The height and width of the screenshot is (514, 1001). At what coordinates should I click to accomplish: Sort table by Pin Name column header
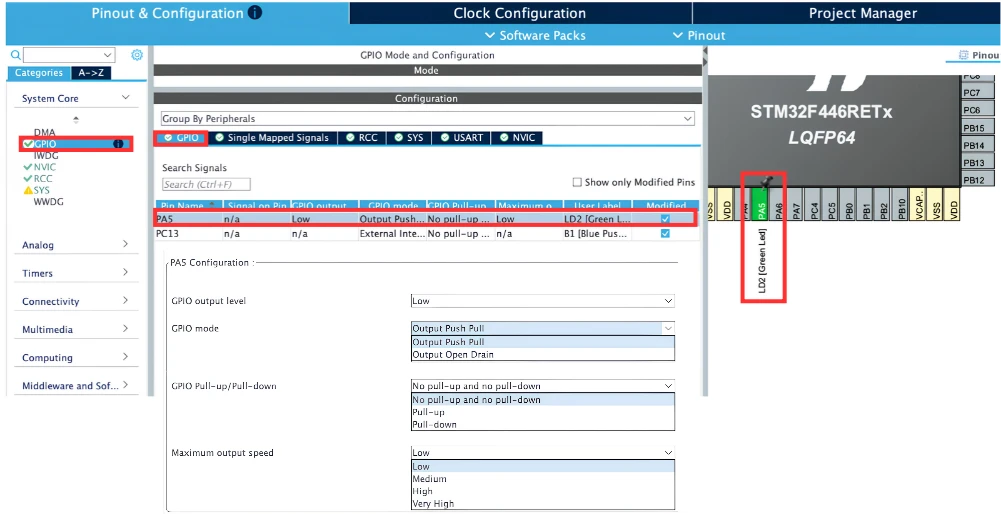187,206
